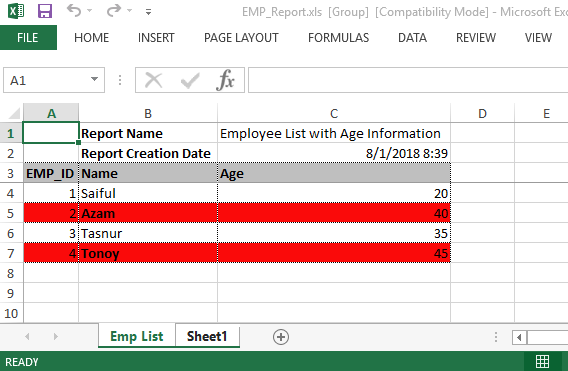Image resolution: width=568 pixels, height=371 pixels.
Task: Open the FILE tab
Action: coord(28,38)
